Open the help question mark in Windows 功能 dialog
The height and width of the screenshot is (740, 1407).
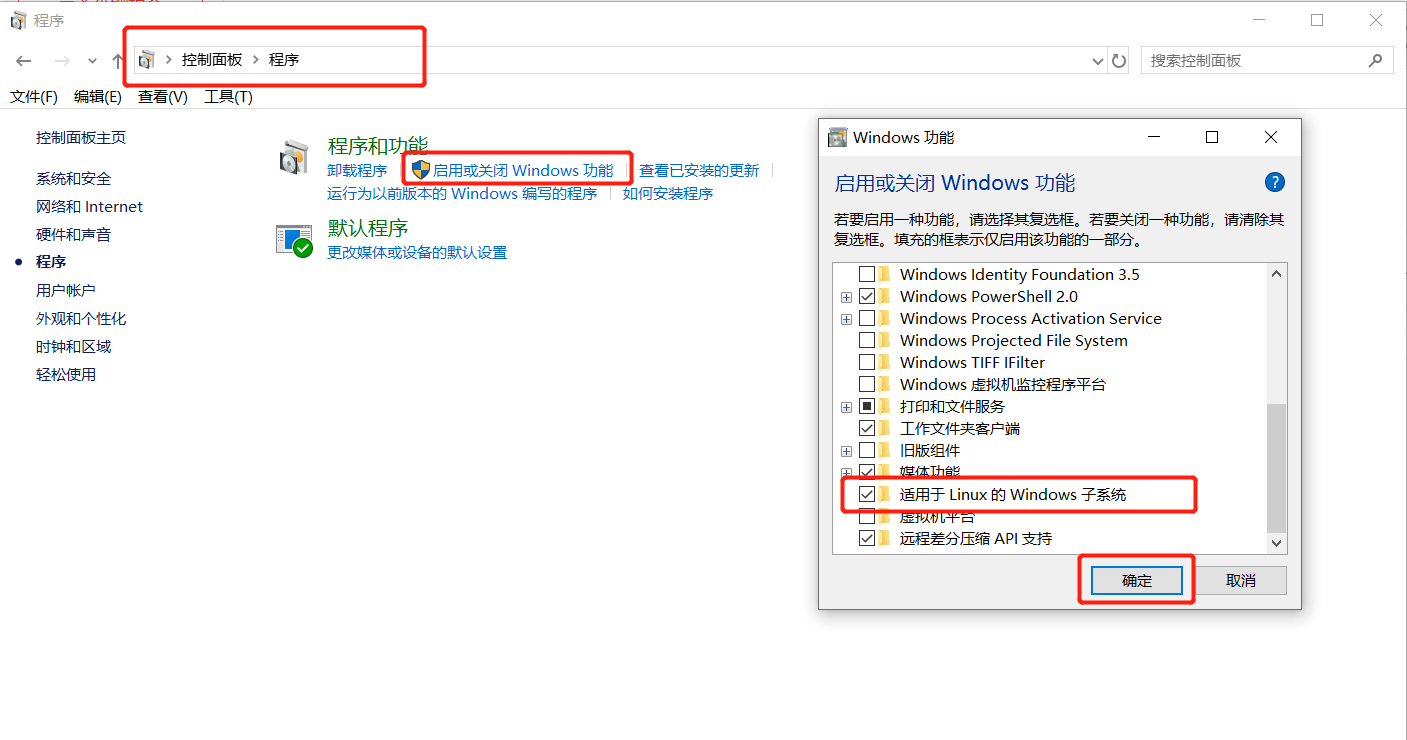[1274, 182]
